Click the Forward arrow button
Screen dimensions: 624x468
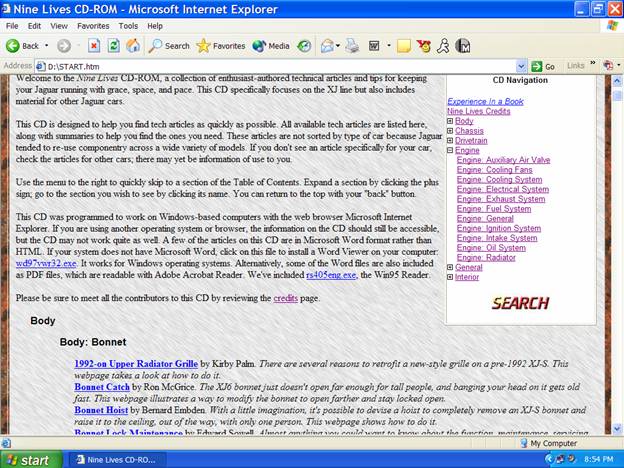(x=64, y=46)
